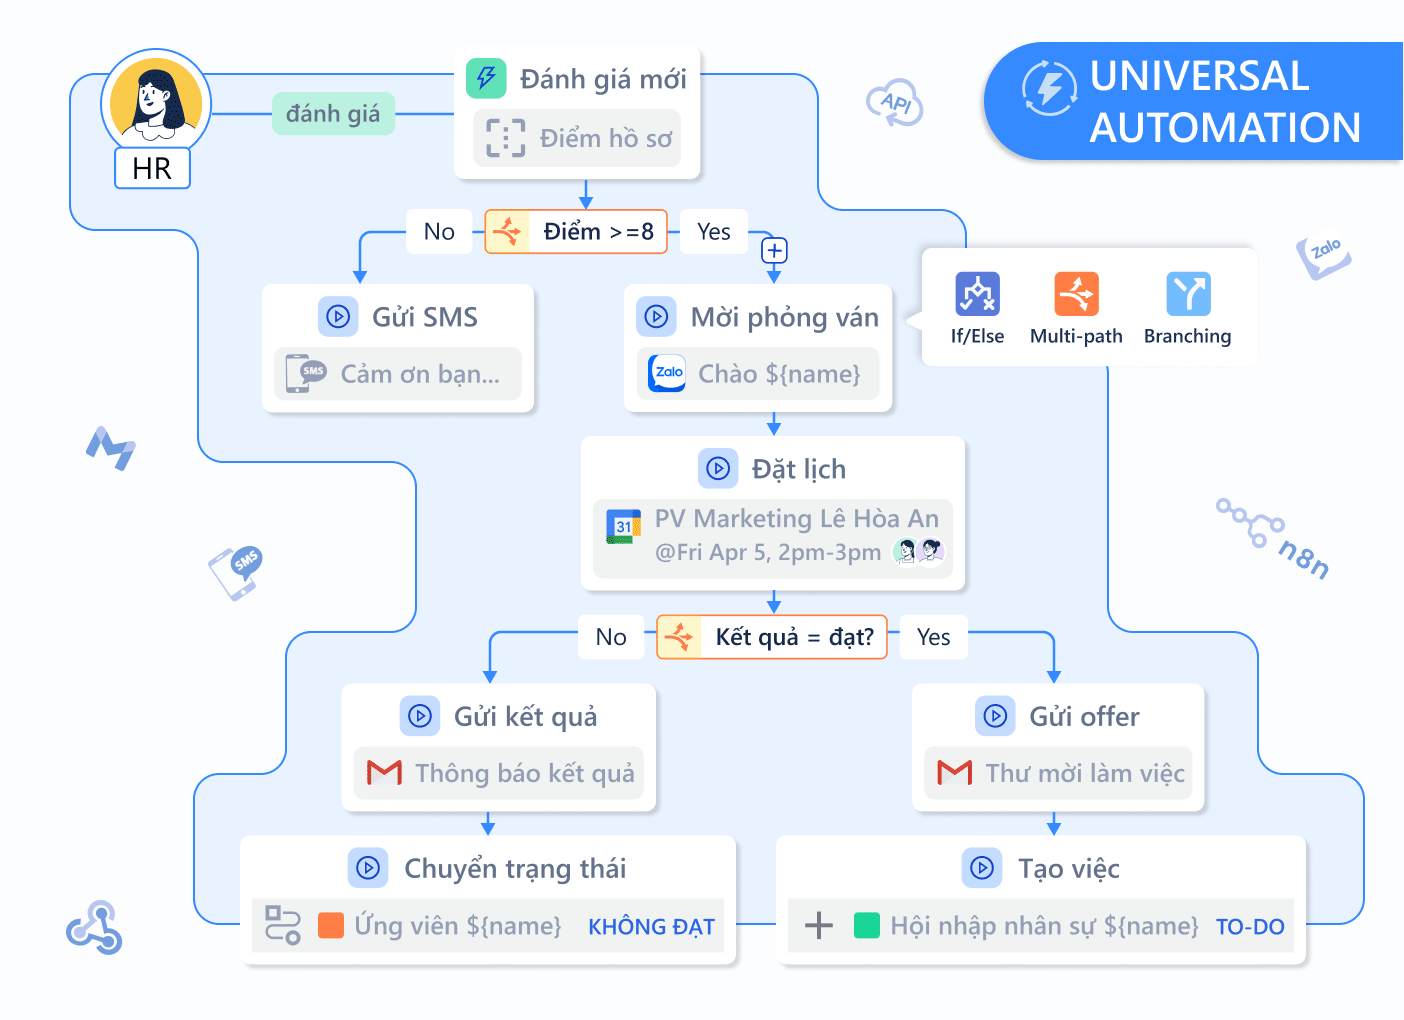Click the orange color square beside Ứng viên
This screenshot has width=1404, height=1020.
331,925
